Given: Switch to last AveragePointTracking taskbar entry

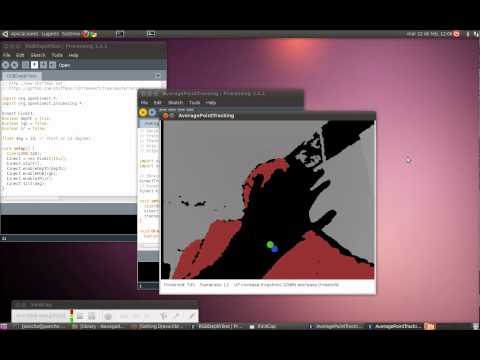Looking at the screenshot, I should pyautogui.click(x=395, y=326).
